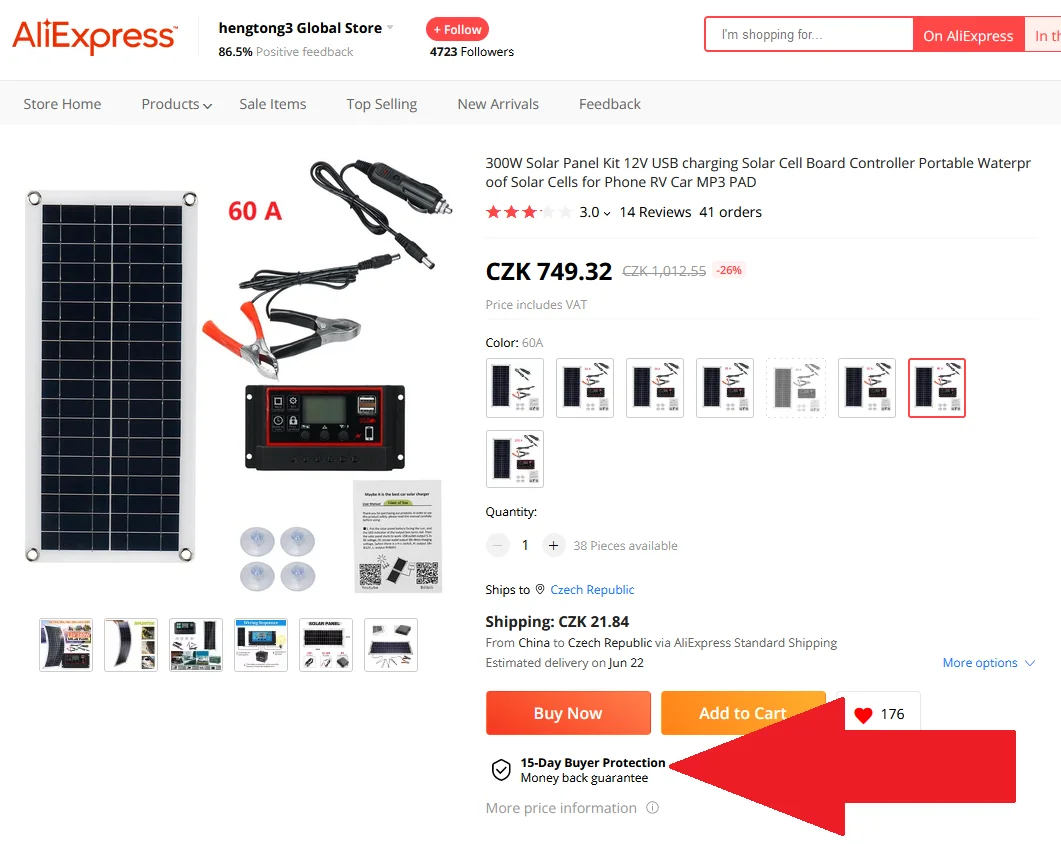Open the Products dropdown menu

pyautogui.click(x=177, y=104)
